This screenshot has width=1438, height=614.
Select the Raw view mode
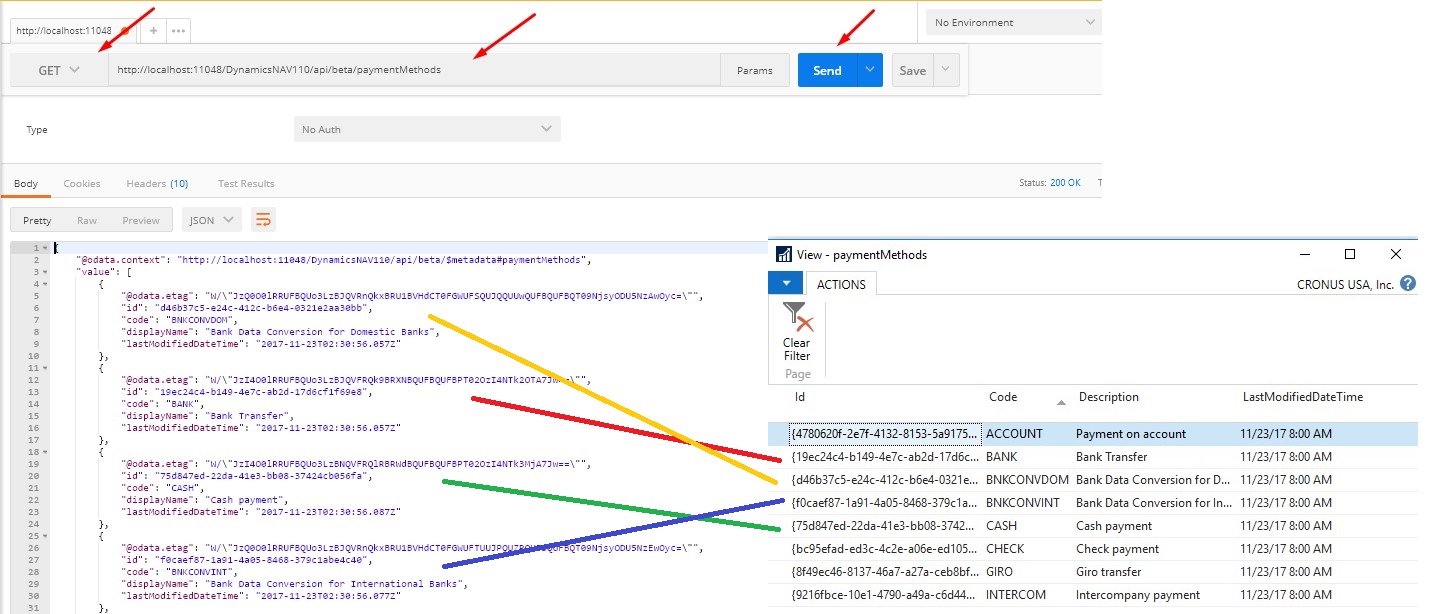[87, 220]
